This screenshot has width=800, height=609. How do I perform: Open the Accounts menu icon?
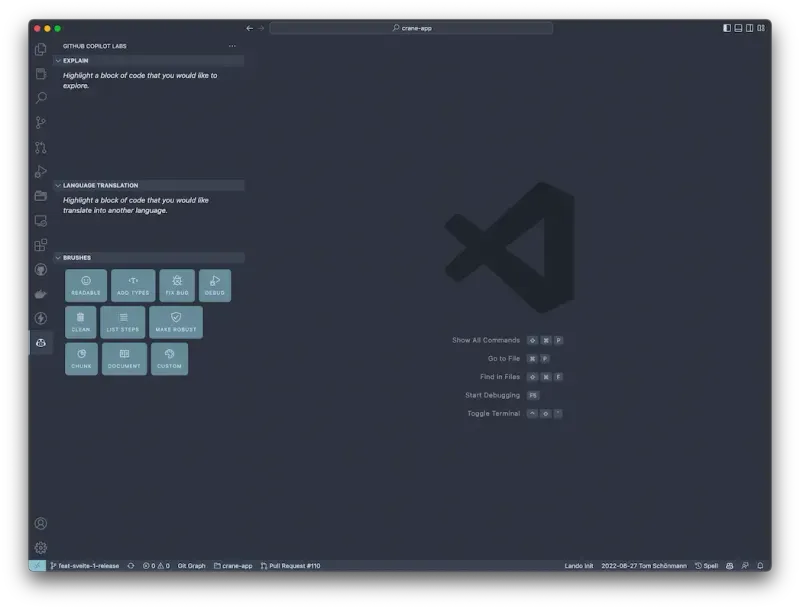tap(41, 524)
